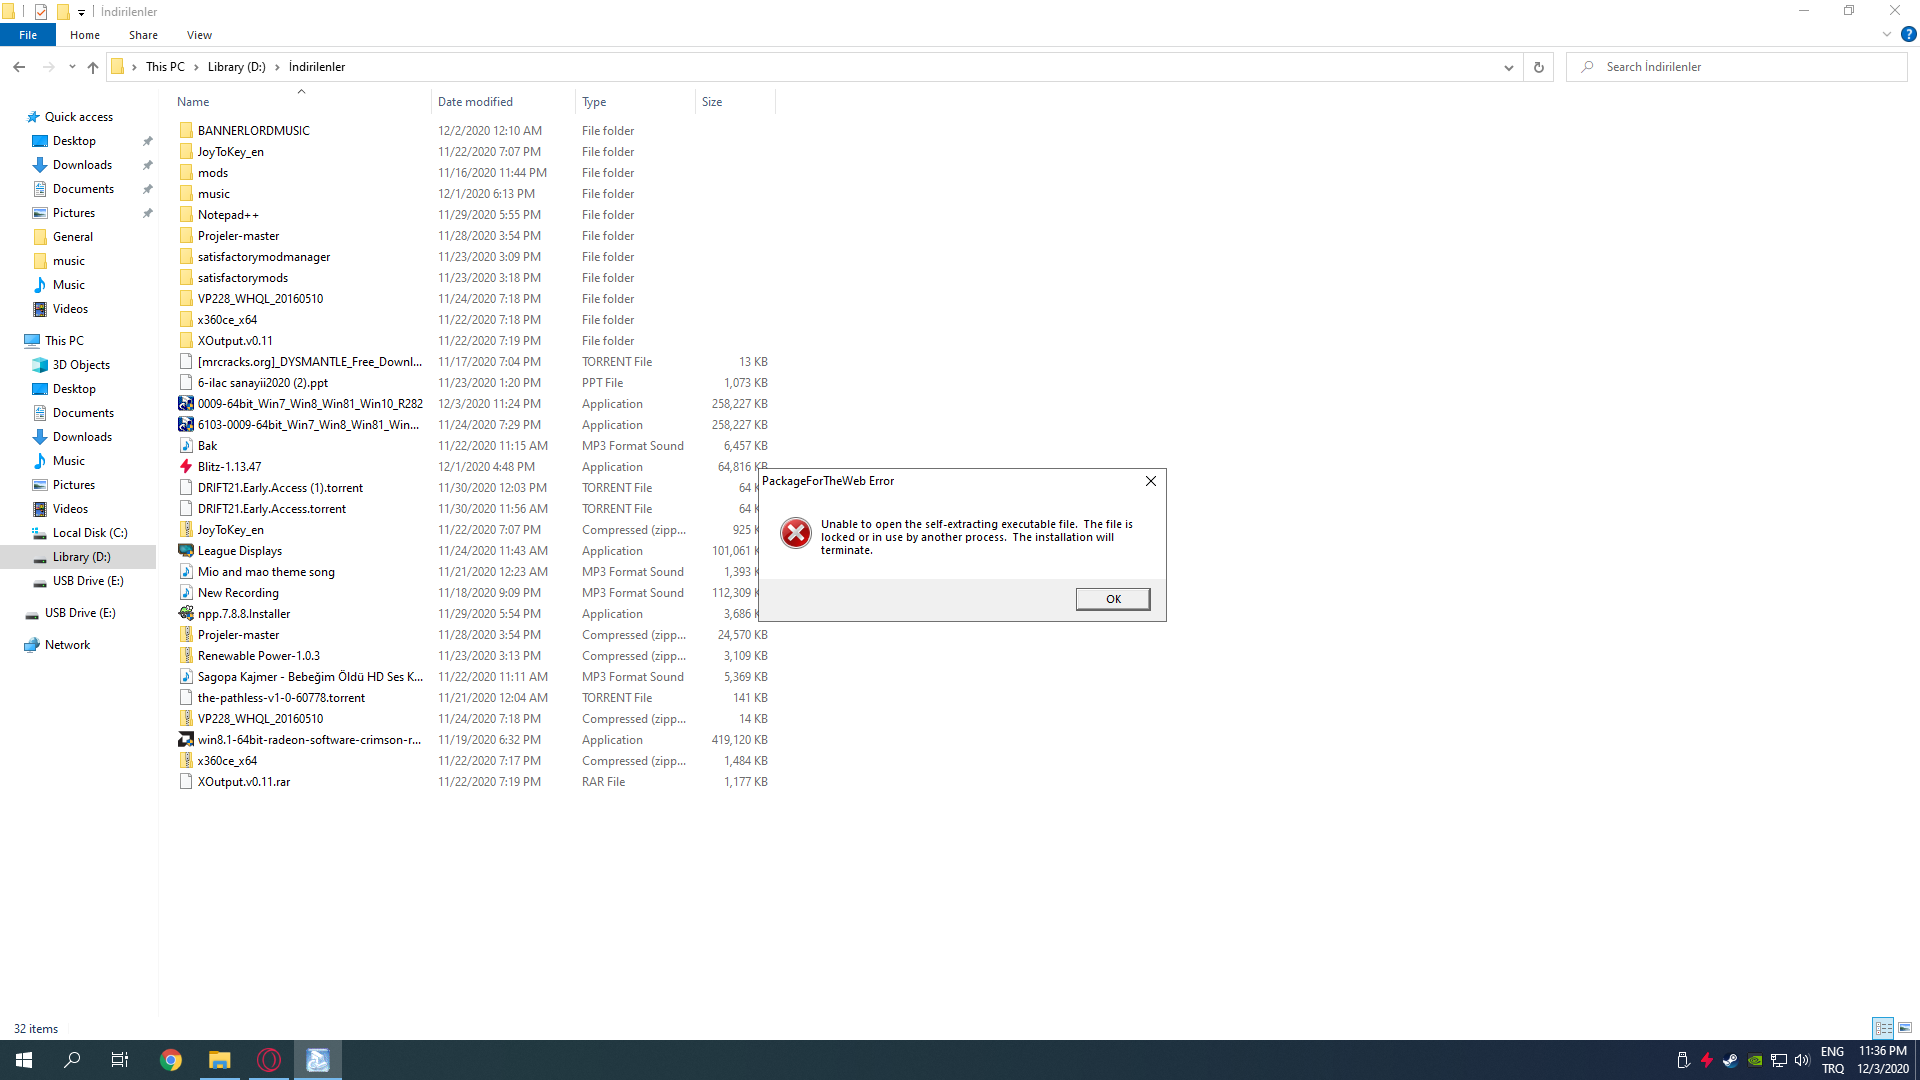
Task: Open Opera browser from the taskbar
Action: (269, 1060)
